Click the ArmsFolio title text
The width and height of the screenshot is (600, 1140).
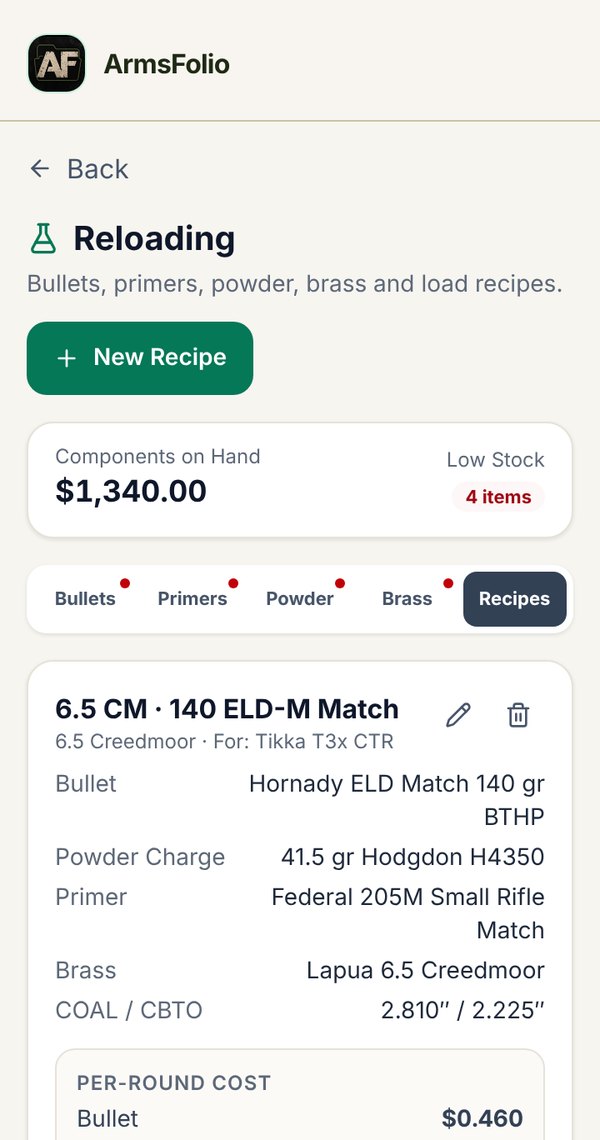(x=167, y=64)
